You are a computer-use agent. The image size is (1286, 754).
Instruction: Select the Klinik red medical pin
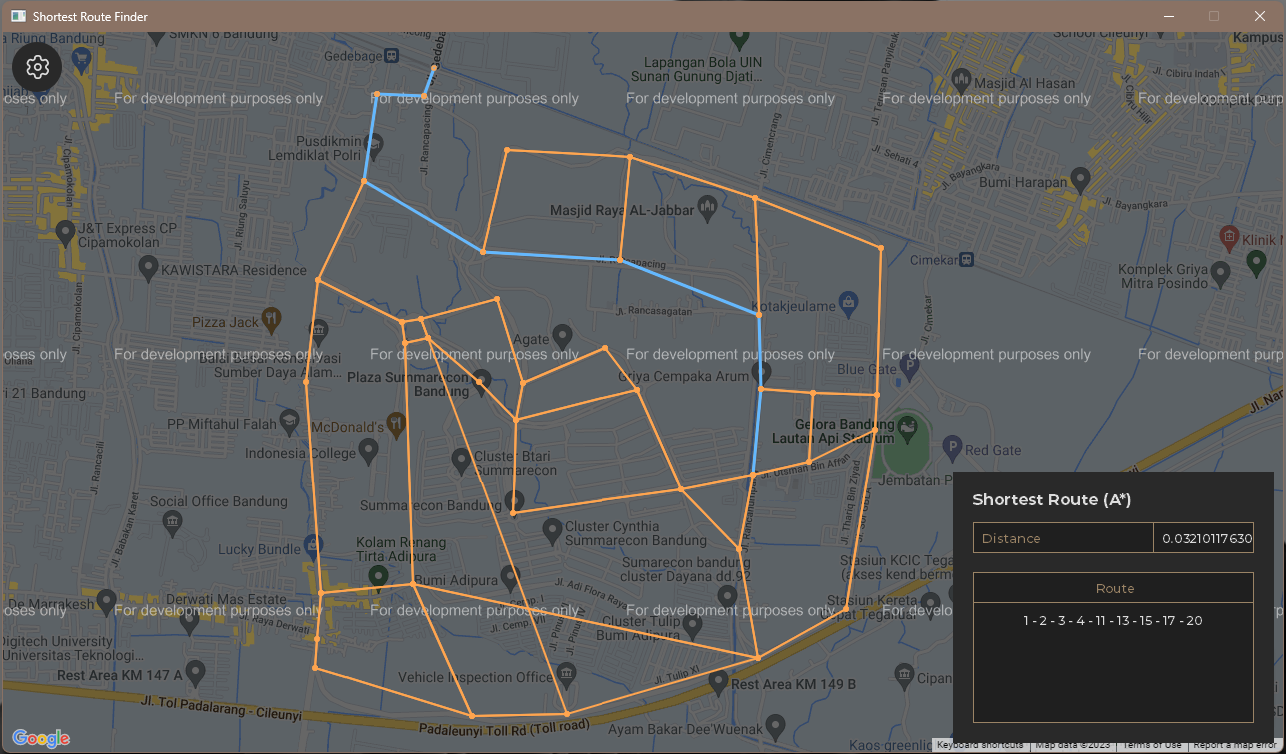[1229, 237]
